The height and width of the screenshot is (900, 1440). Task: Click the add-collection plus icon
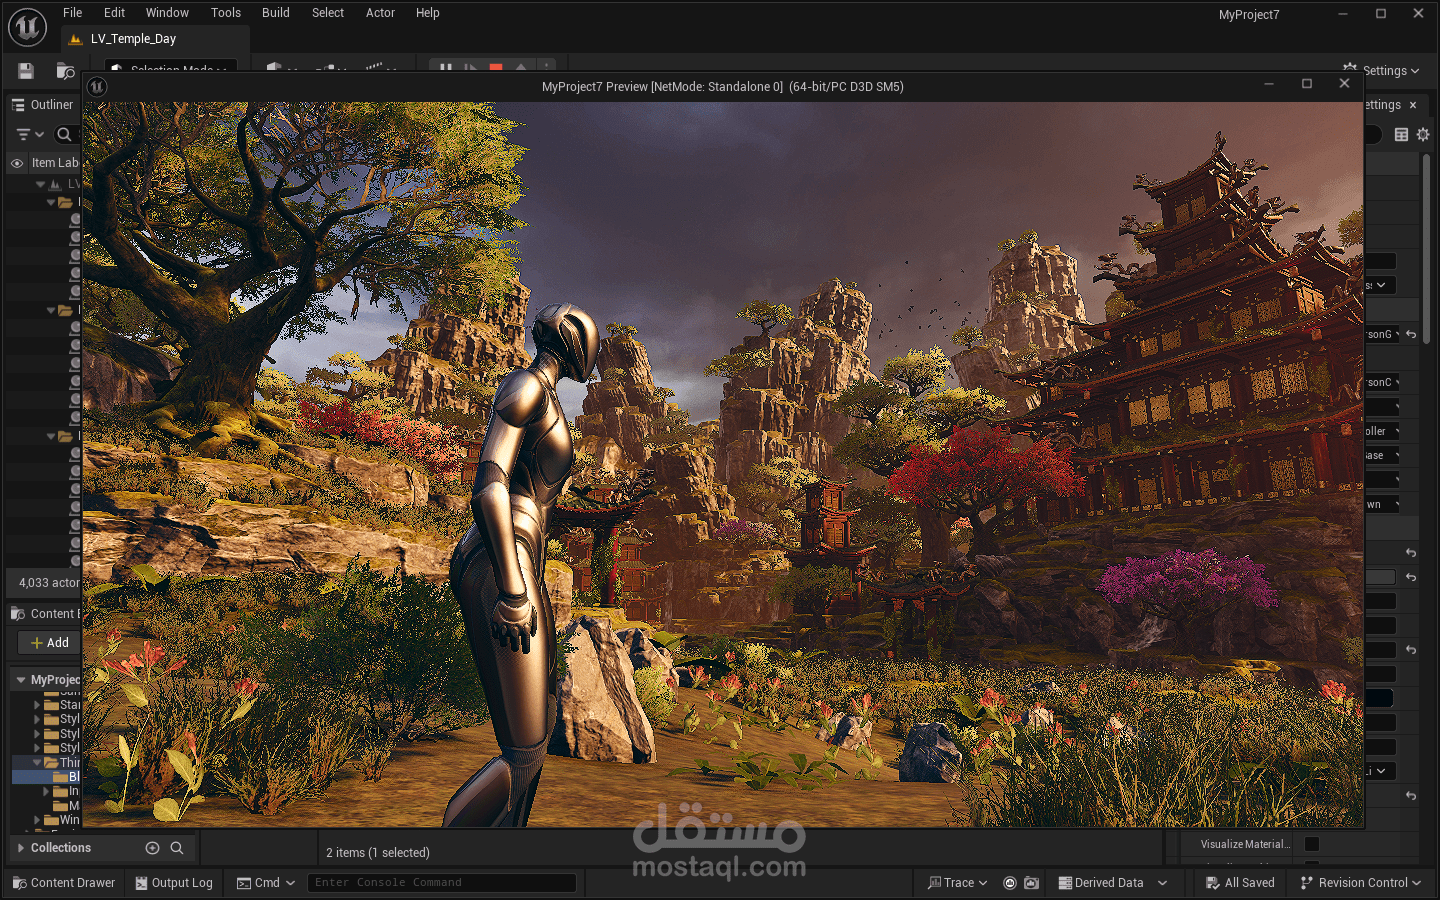(x=152, y=848)
